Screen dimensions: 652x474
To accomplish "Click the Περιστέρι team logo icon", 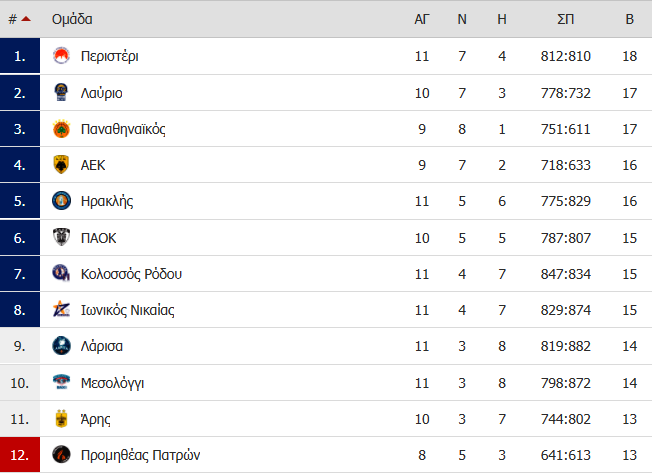I will point(61,56).
